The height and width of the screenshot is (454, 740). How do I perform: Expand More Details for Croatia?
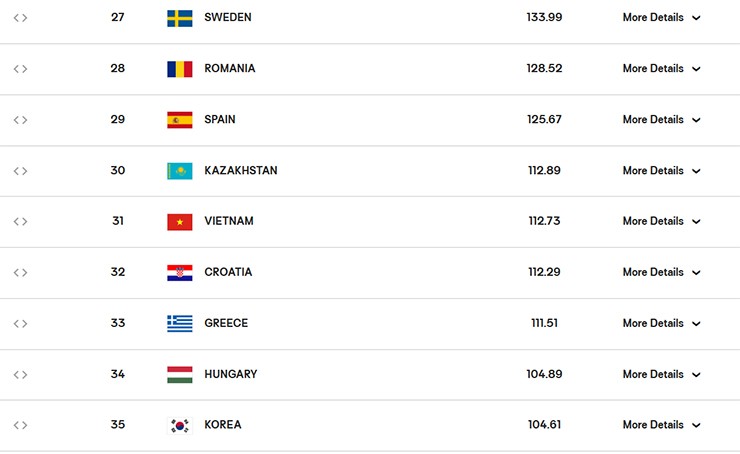(661, 273)
